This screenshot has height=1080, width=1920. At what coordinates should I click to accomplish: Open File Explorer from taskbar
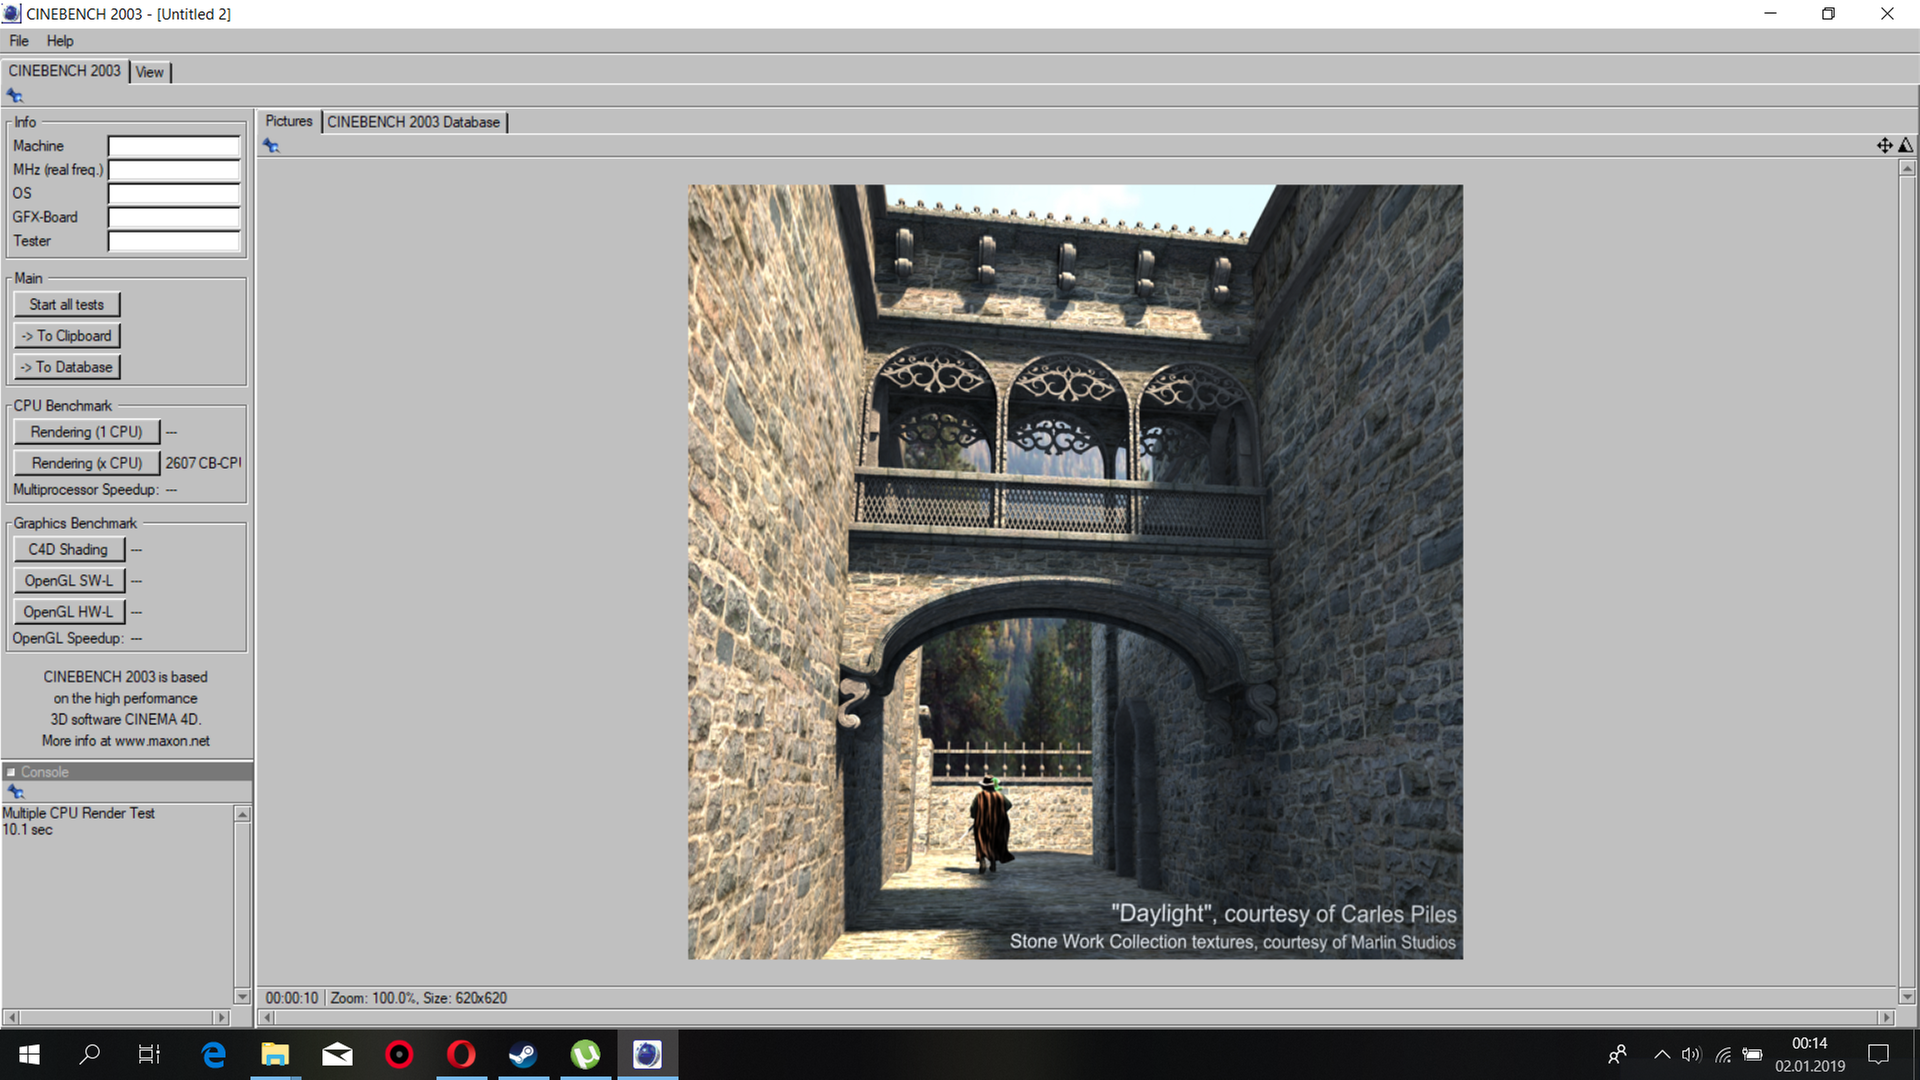tap(275, 1055)
